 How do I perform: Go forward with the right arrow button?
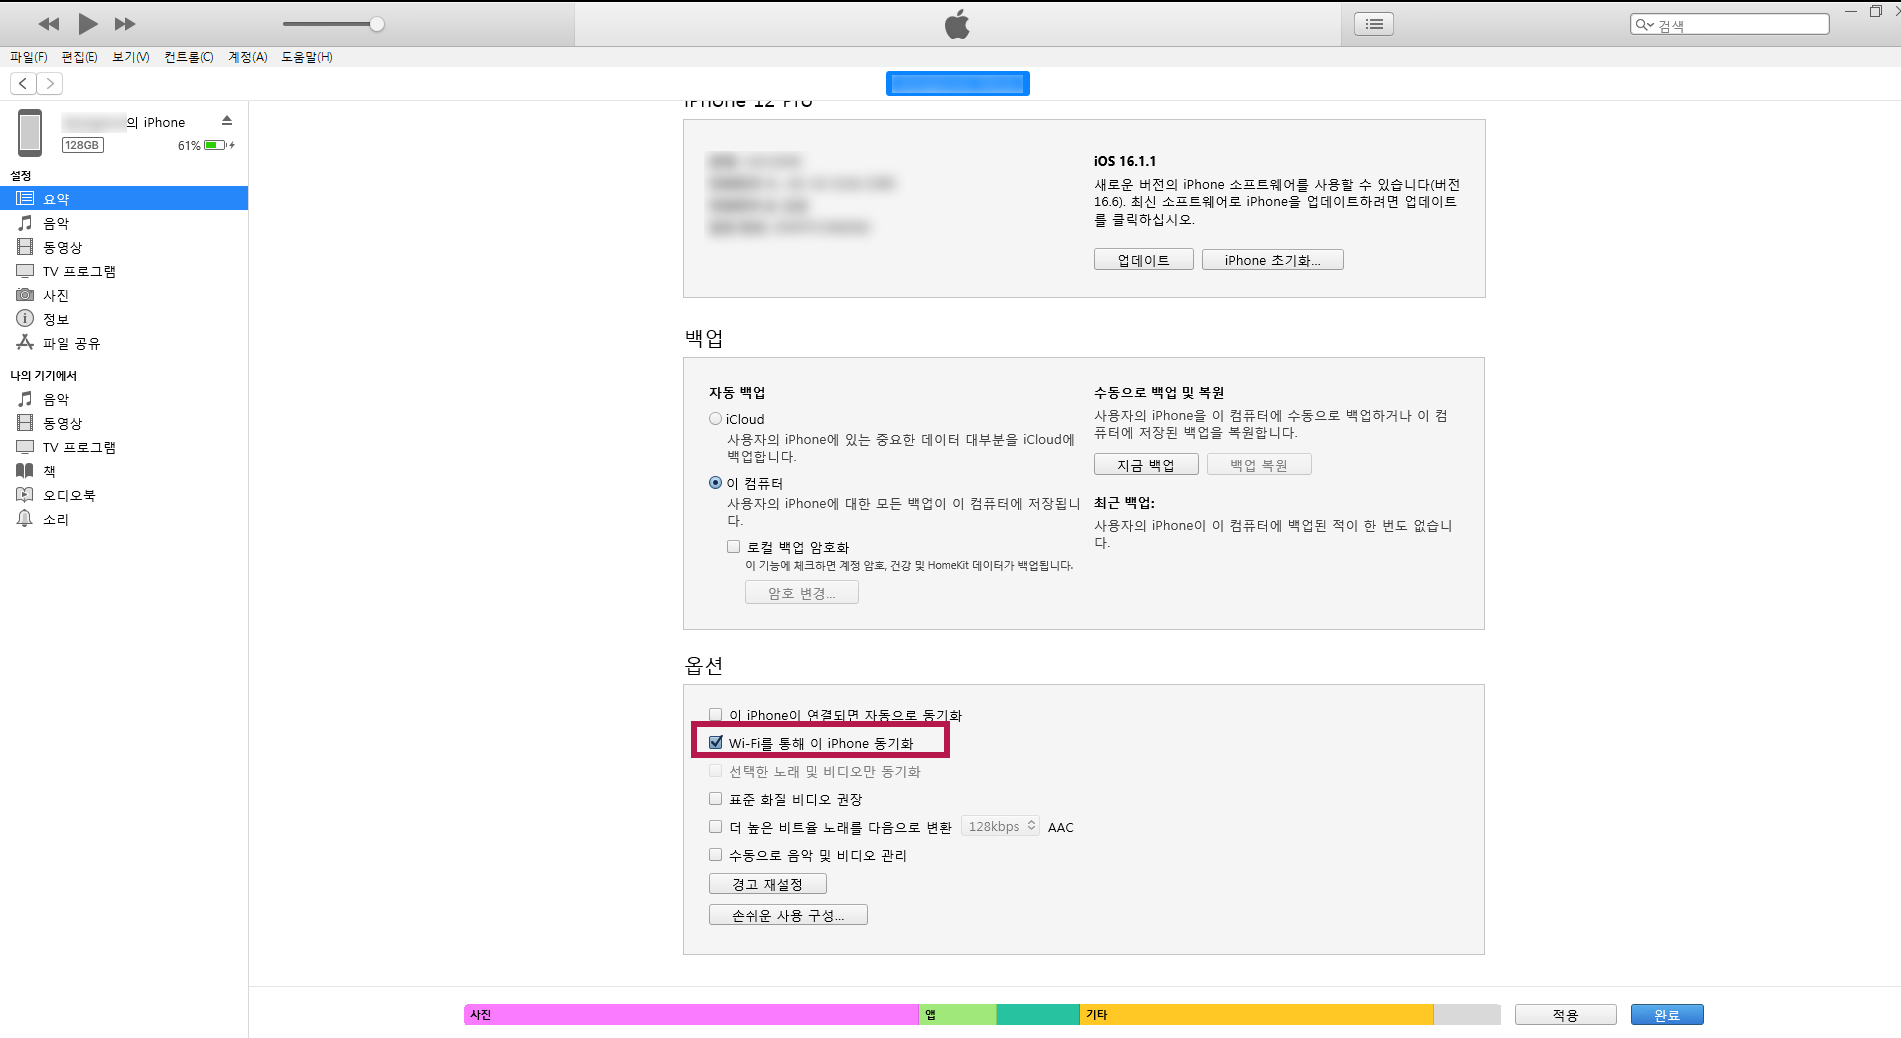tap(49, 84)
